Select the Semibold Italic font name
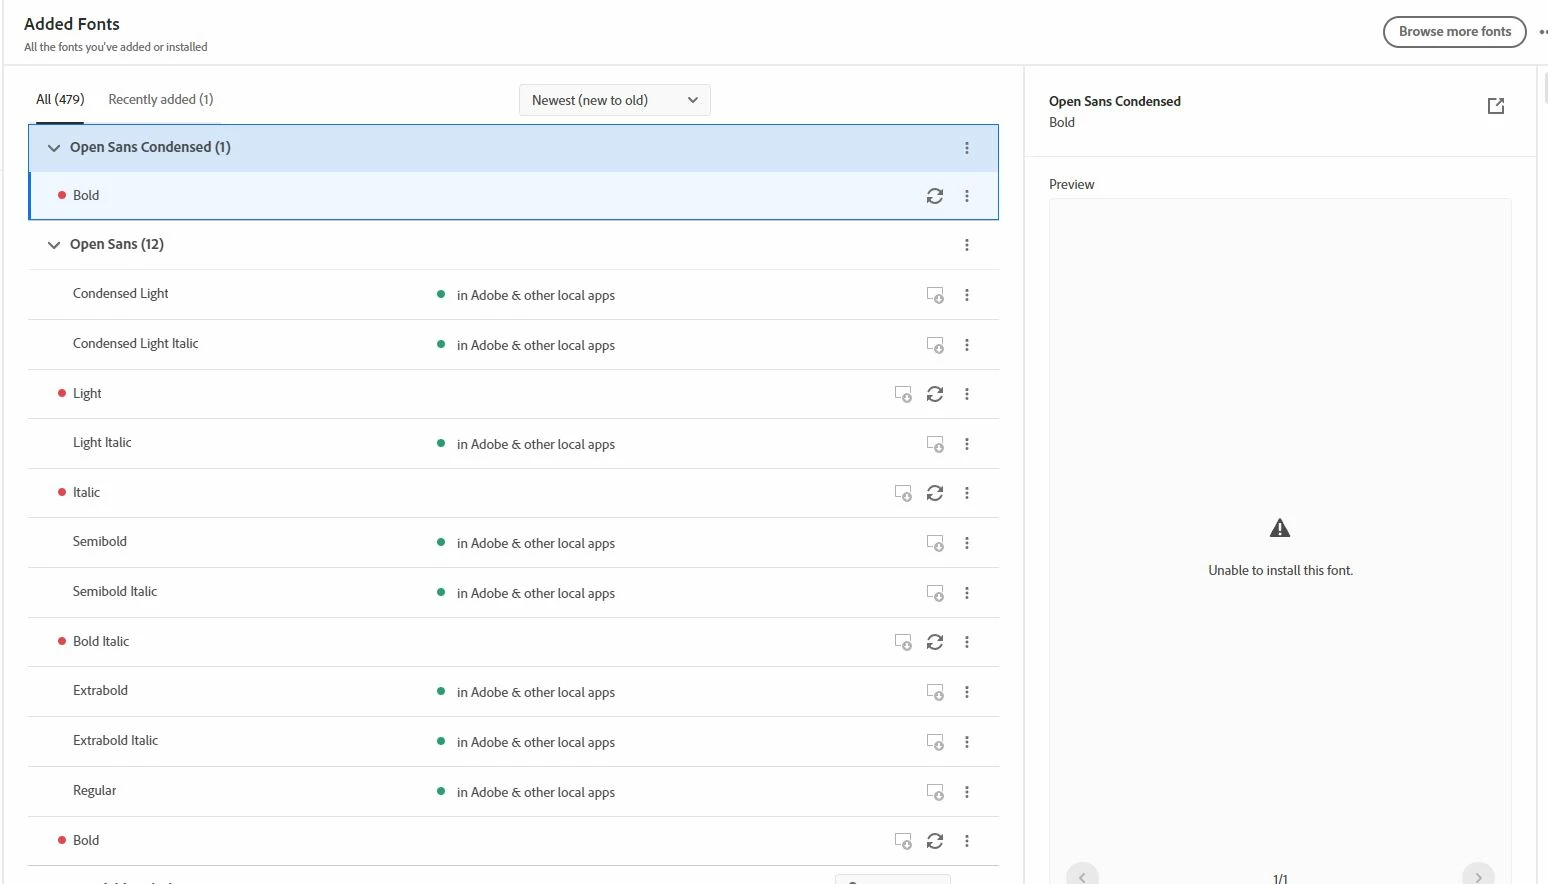Screen dimensions: 1548x884 [115, 592]
